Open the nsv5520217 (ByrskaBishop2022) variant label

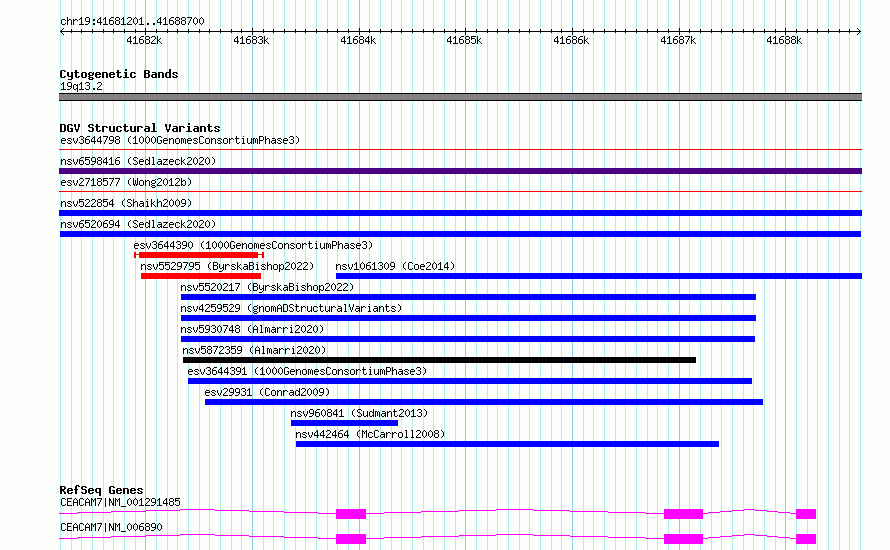coord(267,287)
